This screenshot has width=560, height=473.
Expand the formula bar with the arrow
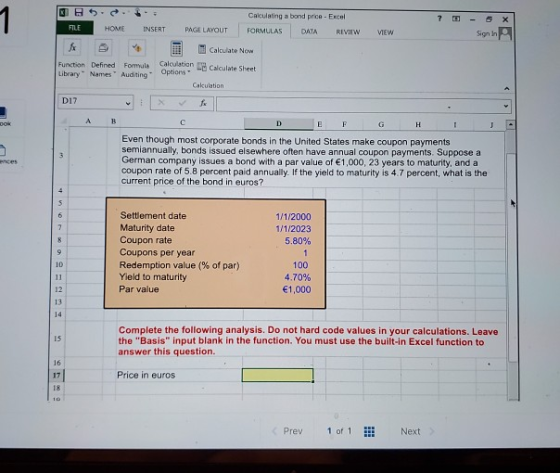tap(506, 106)
